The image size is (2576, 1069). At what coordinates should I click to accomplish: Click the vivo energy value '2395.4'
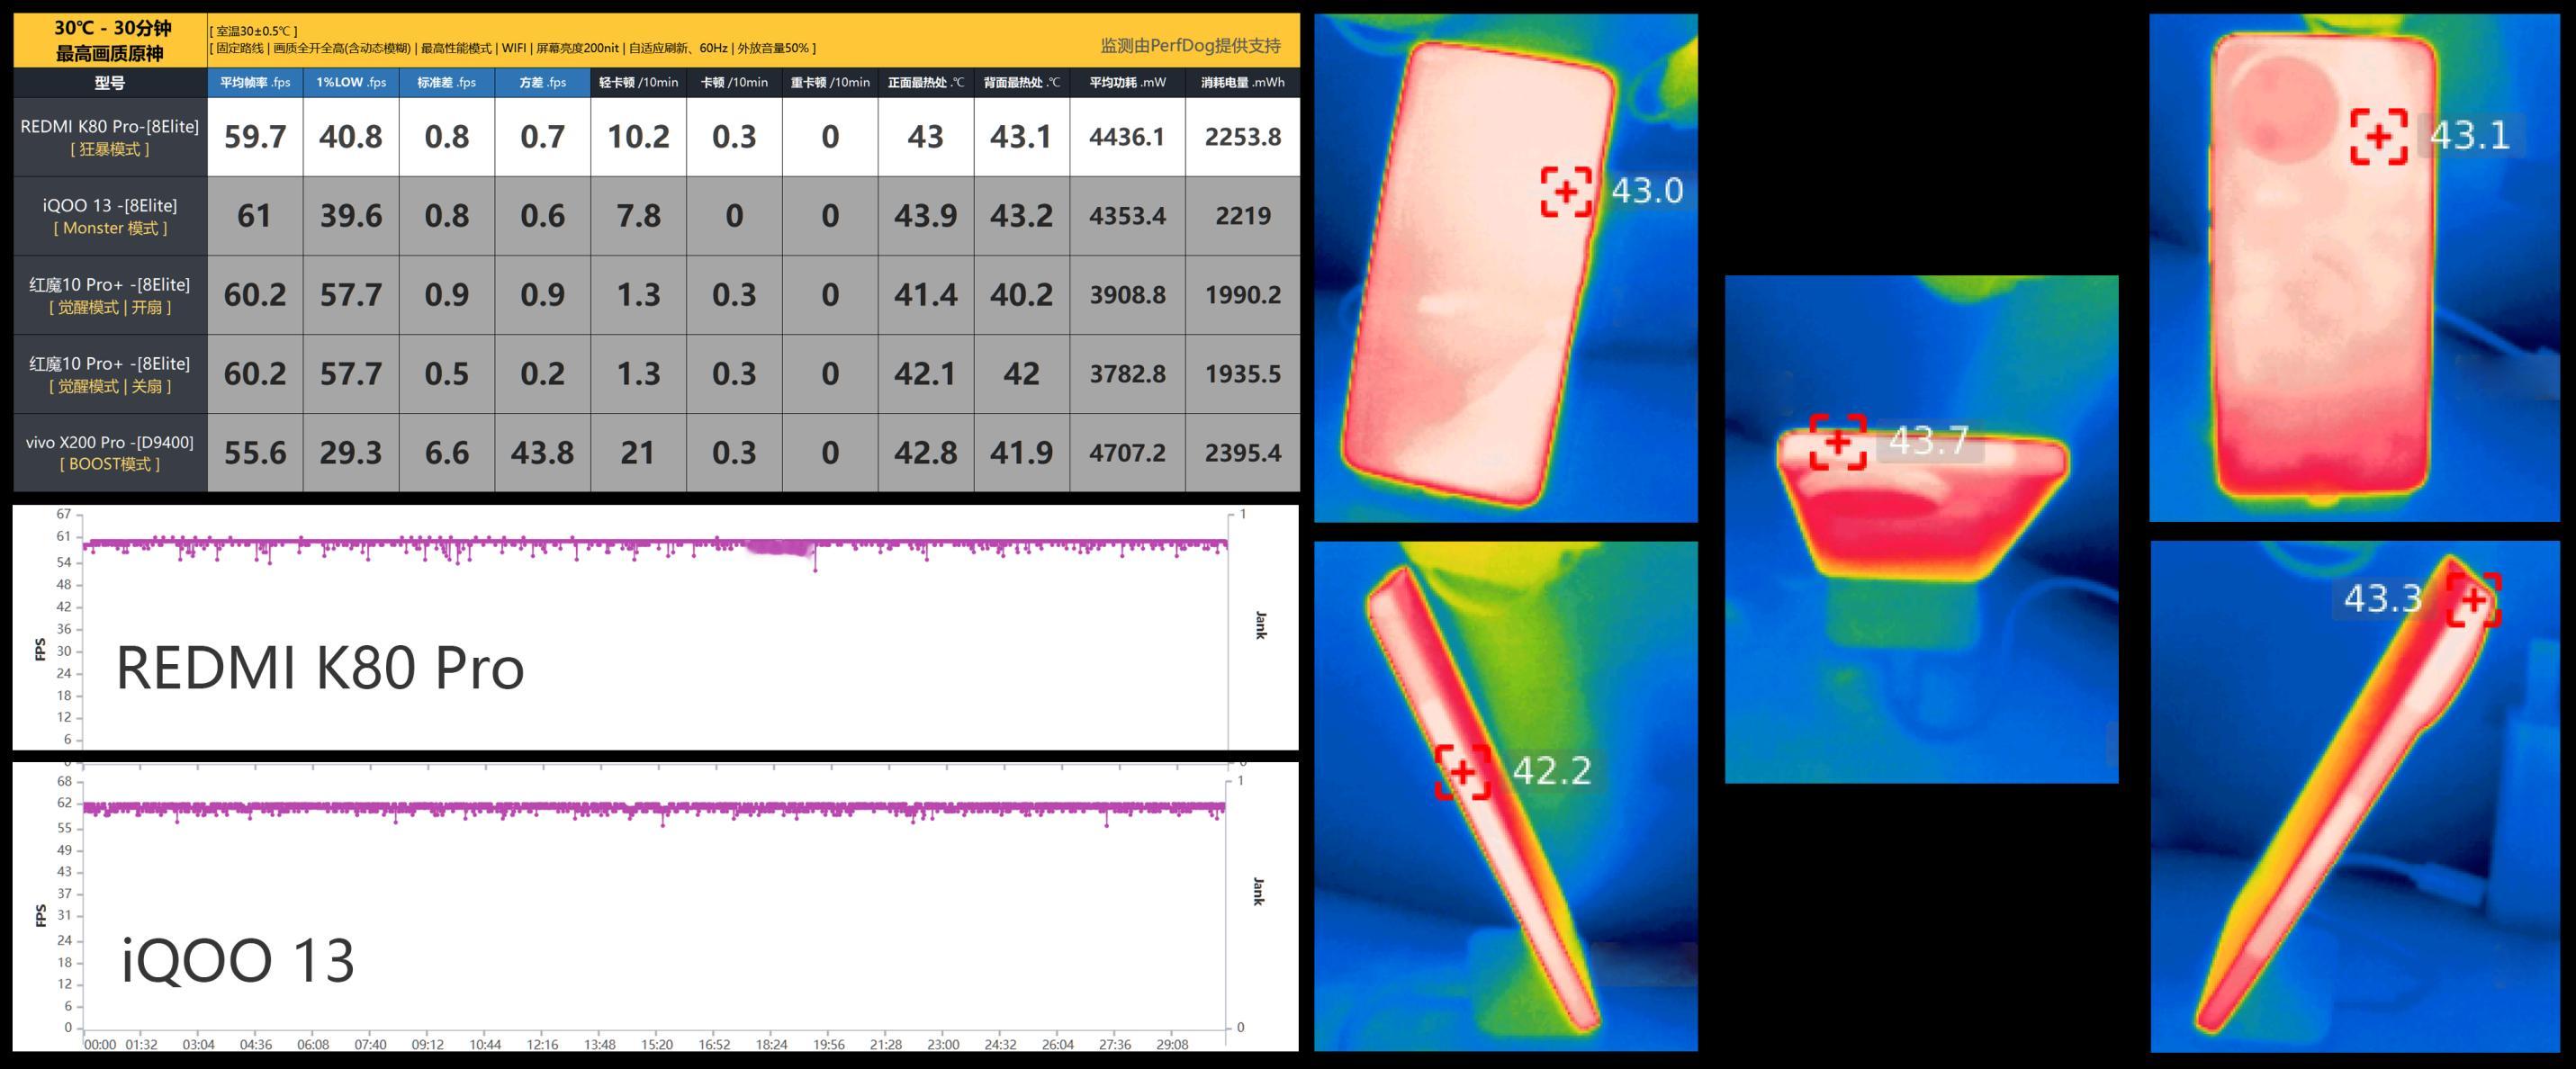1243,453
